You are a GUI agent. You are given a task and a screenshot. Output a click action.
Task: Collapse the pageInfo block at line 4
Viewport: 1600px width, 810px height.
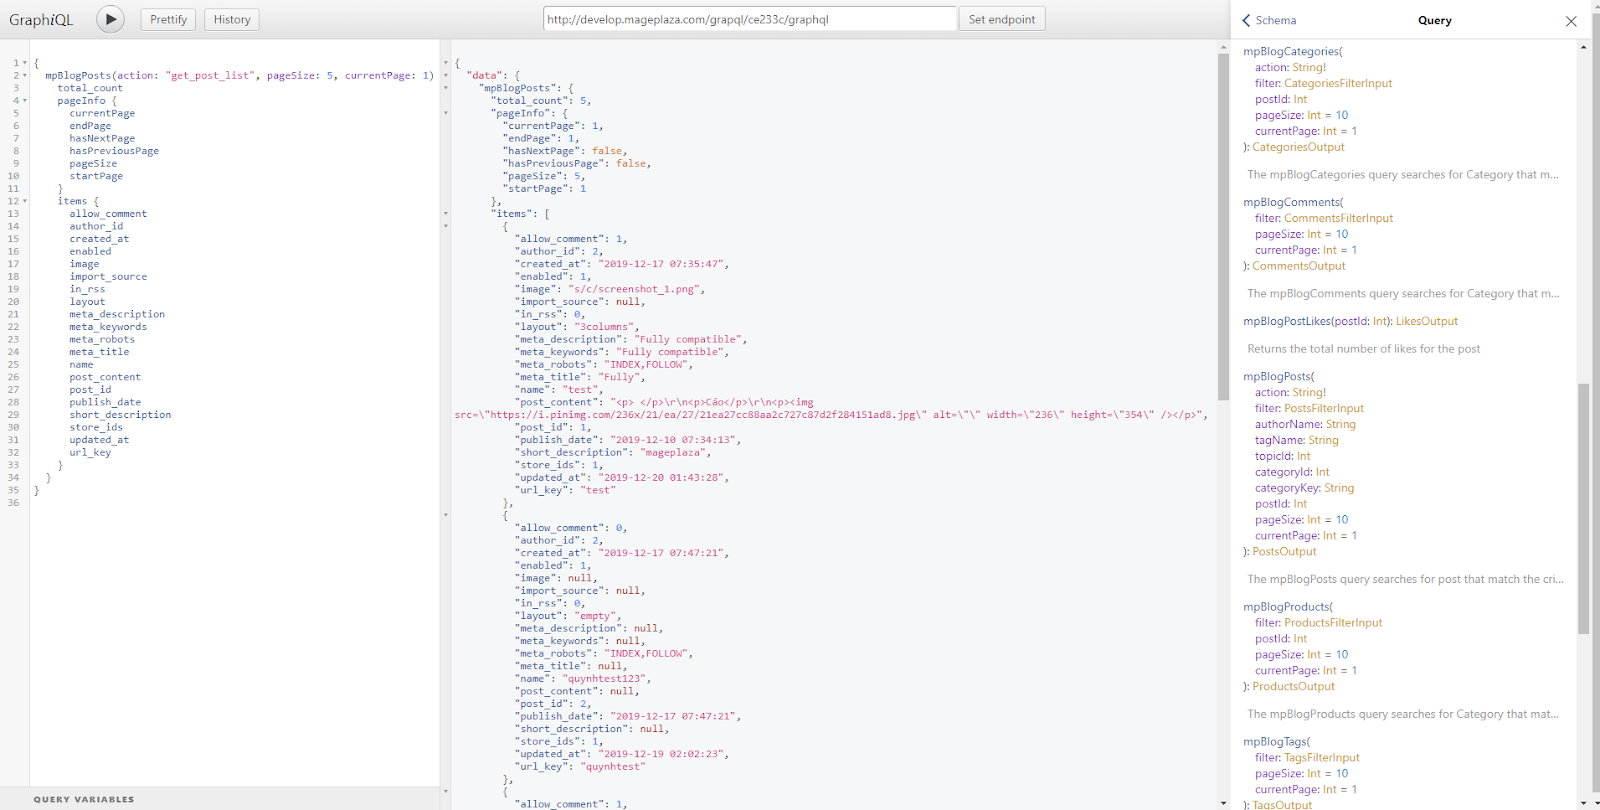25,101
